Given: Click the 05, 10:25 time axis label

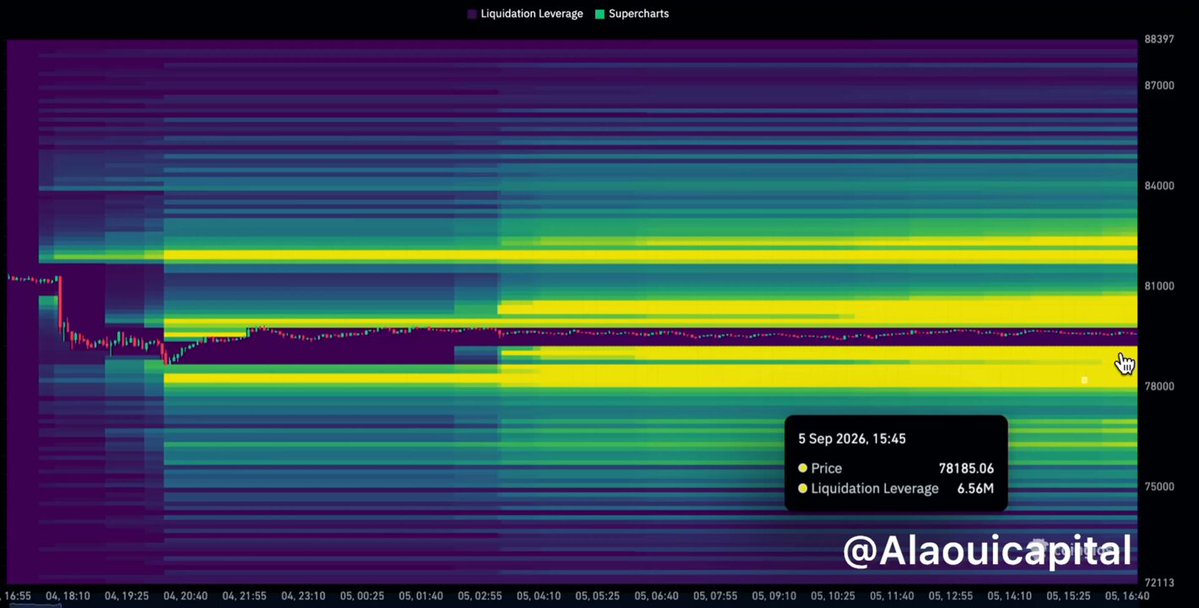Looking at the screenshot, I should click(x=833, y=596).
